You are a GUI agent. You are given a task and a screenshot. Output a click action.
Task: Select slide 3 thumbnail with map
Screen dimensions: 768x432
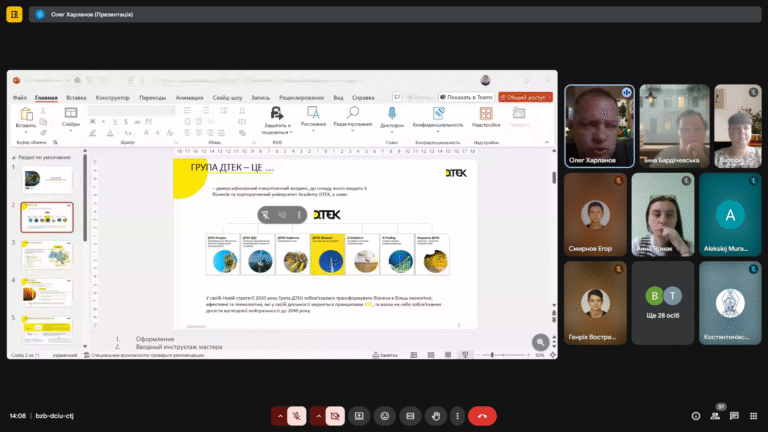pos(47,255)
